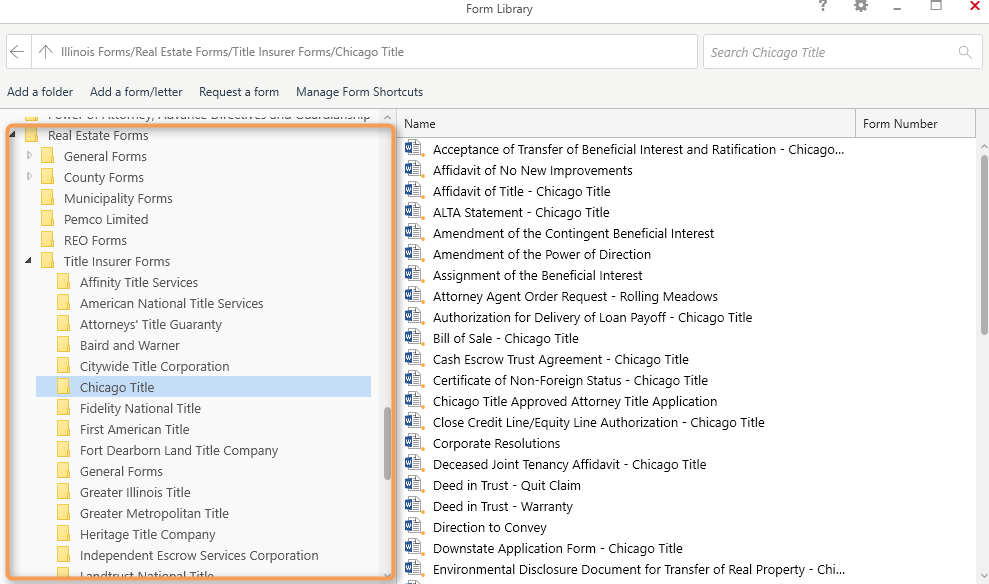The image size is (989, 584).
Task: Click the First American Title folder icon
Action: (64, 429)
